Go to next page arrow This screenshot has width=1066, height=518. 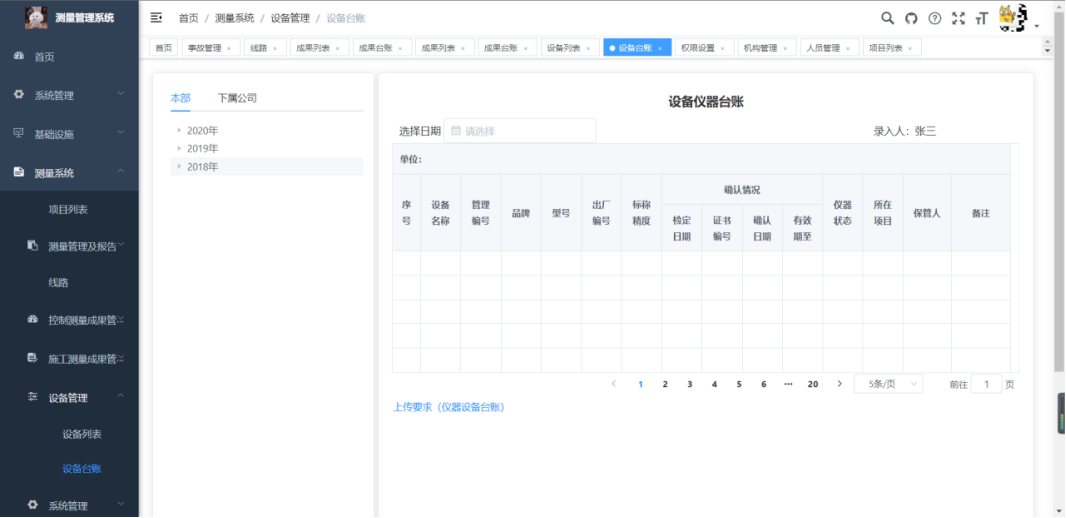coord(840,384)
